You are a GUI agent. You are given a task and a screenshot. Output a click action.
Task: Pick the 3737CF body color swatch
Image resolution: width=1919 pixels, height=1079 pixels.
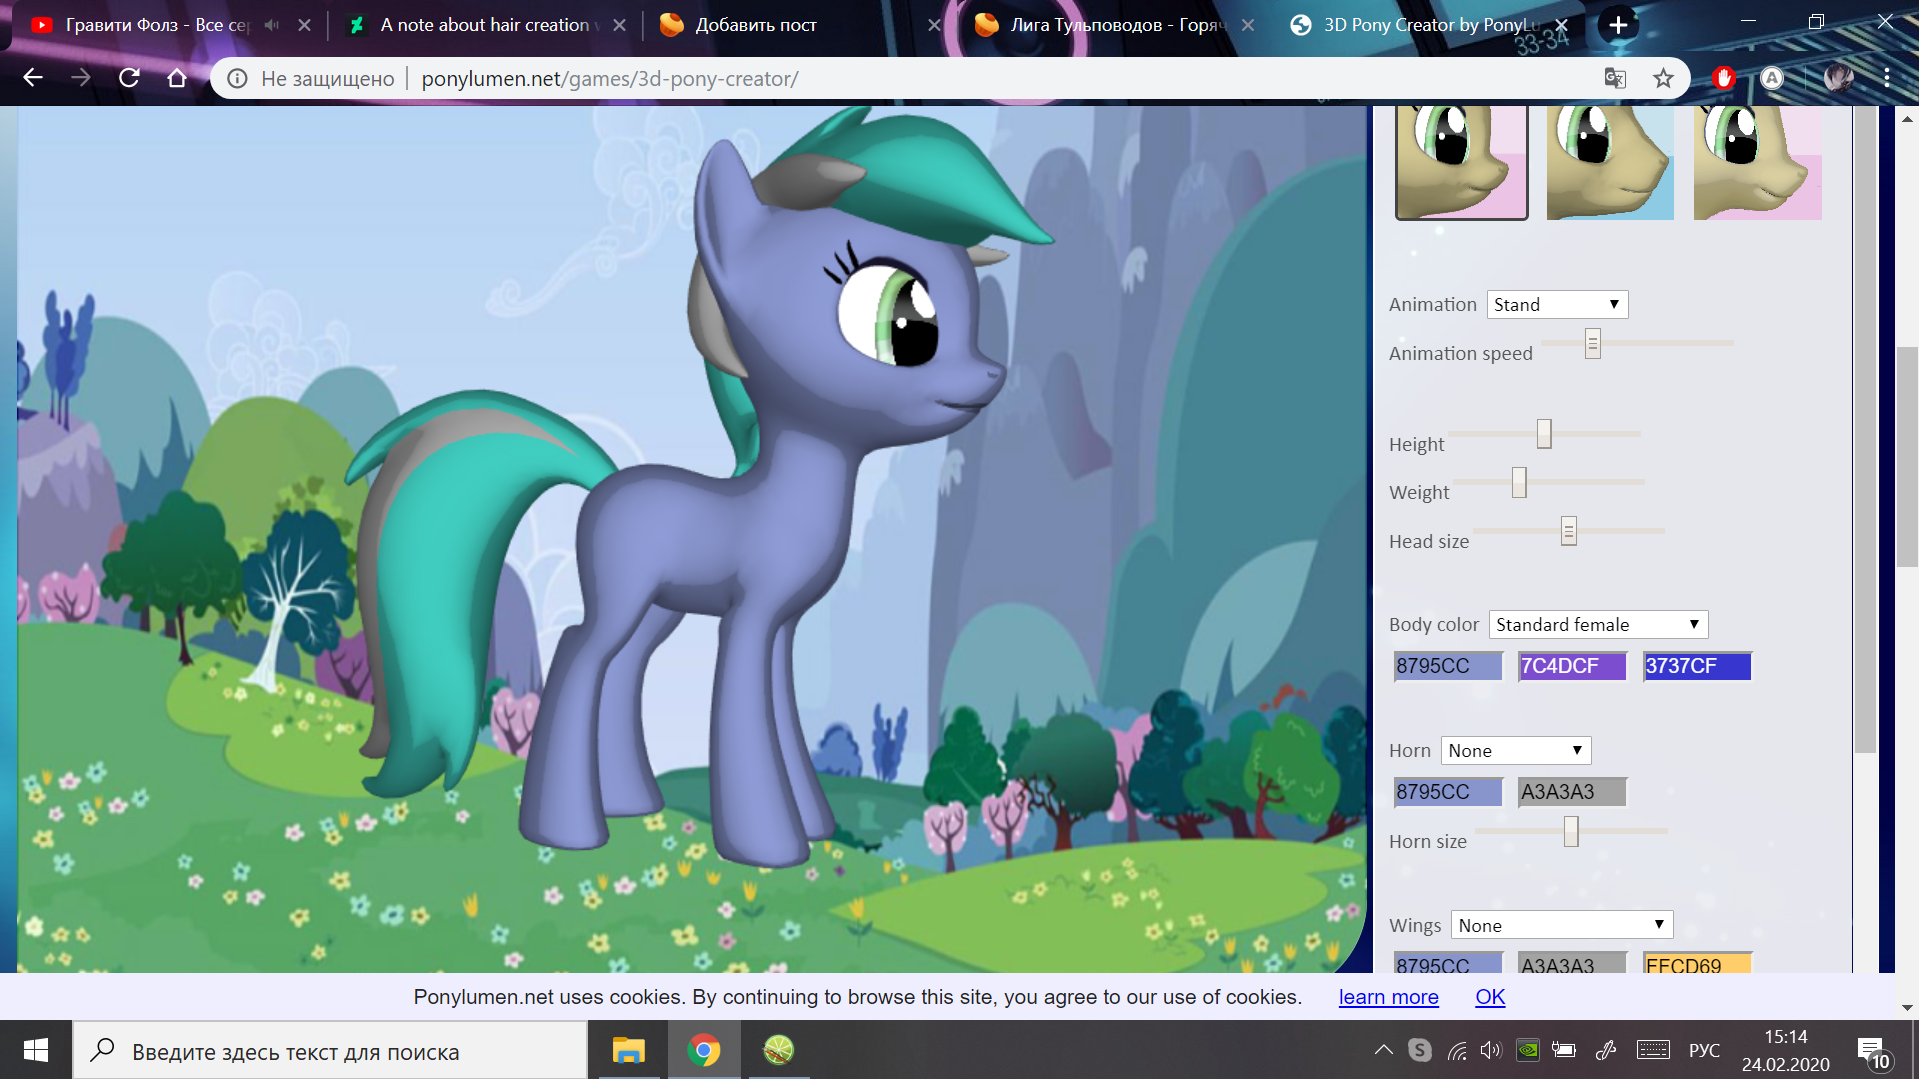pyautogui.click(x=1697, y=666)
